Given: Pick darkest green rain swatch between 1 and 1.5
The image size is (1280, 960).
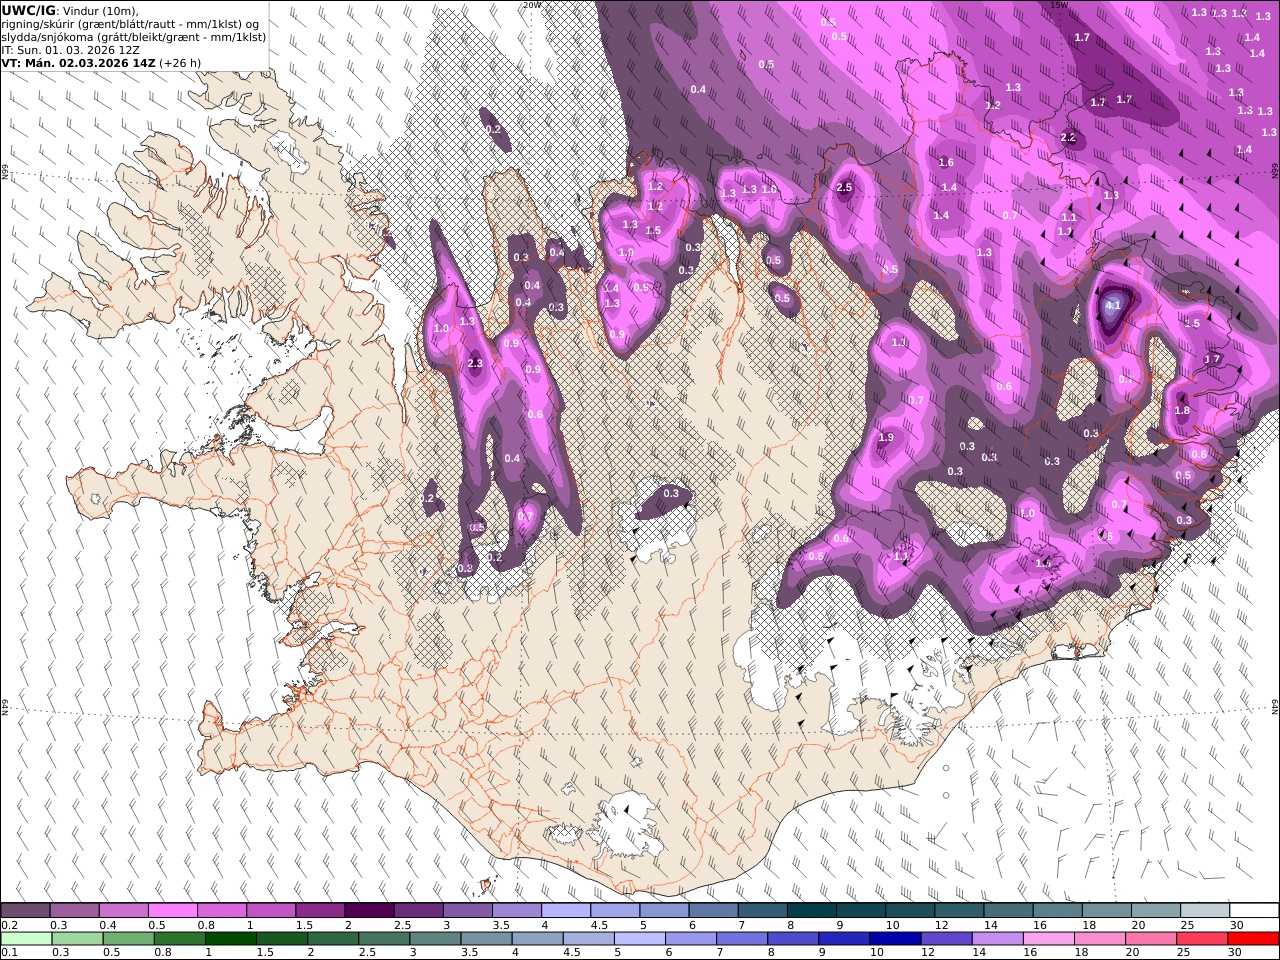Looking at the screenshot, I should pos(230,939).
